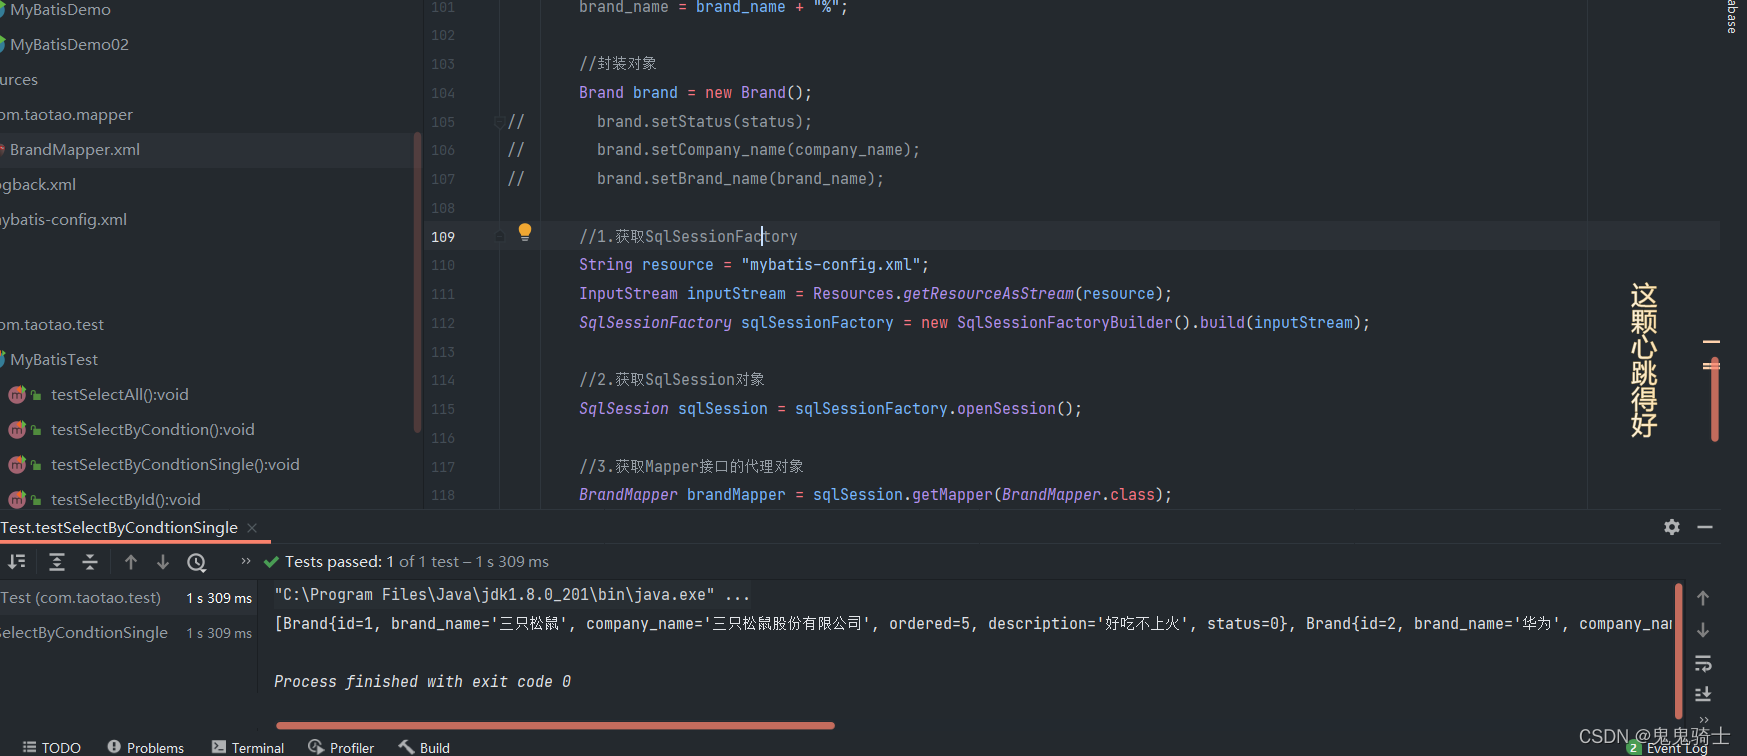Viewport: 1747px width, 756px height.
Task: Show more console side actions
Action: tap(1704, 719)
